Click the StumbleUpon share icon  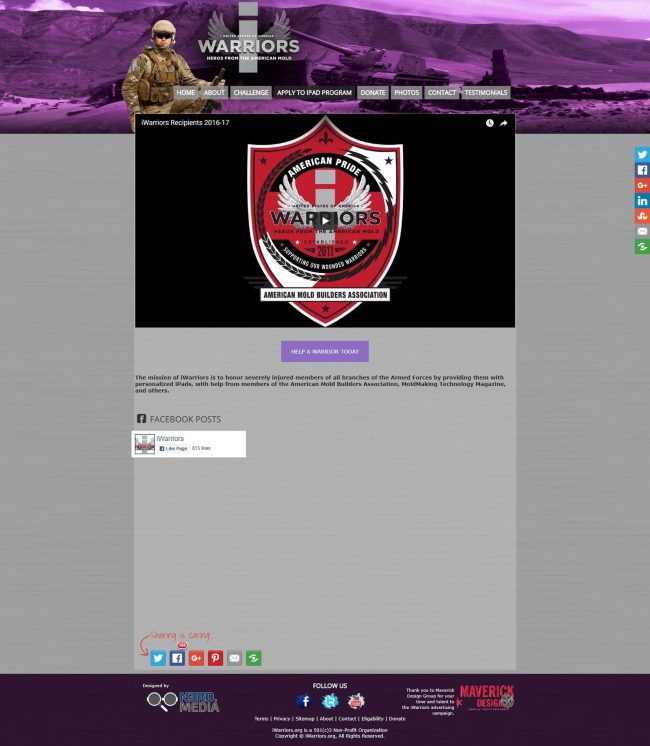tap(642, 216)
